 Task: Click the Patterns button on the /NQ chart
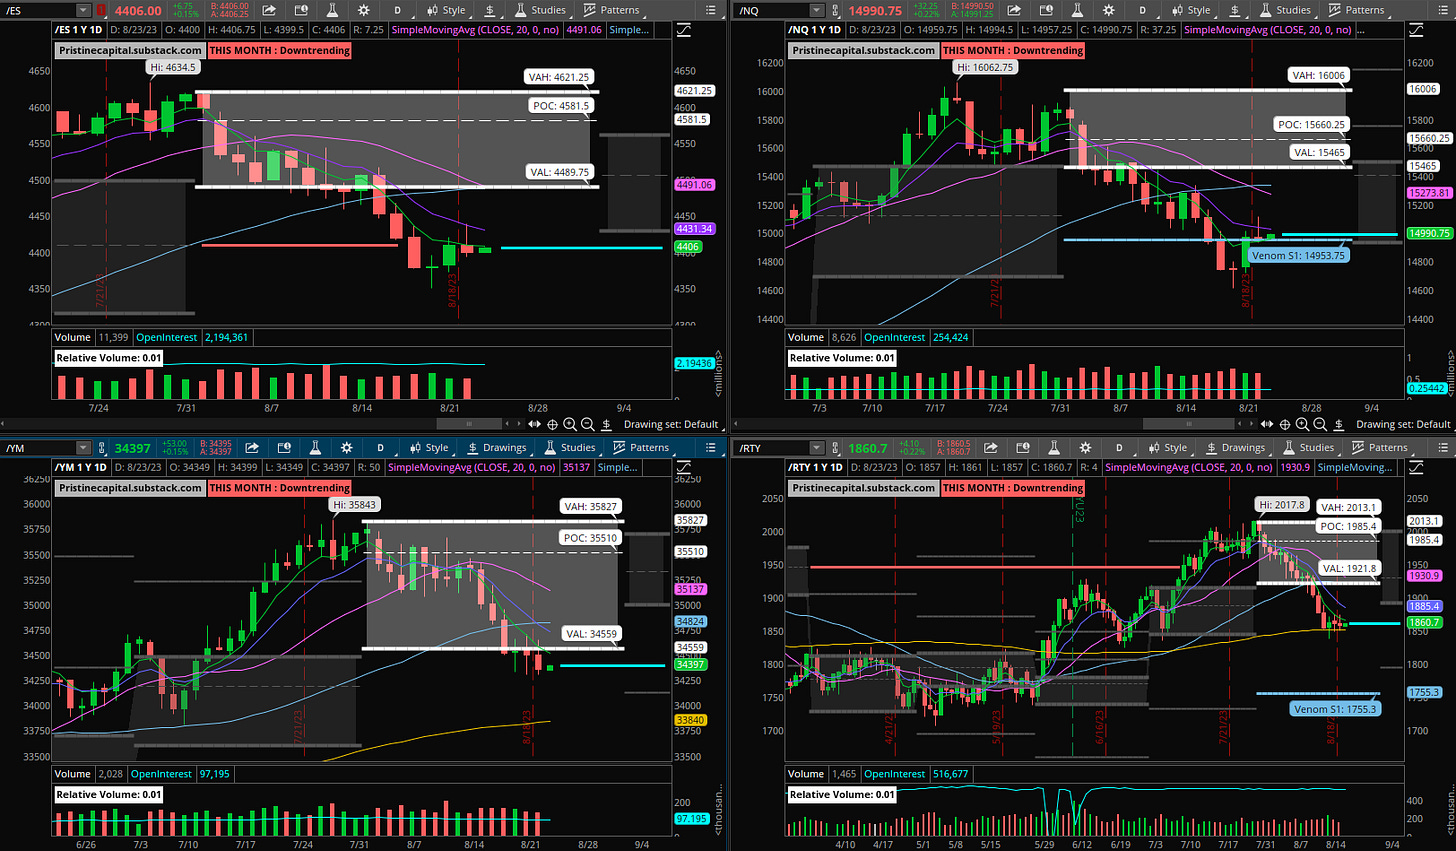pos(1357,10)
